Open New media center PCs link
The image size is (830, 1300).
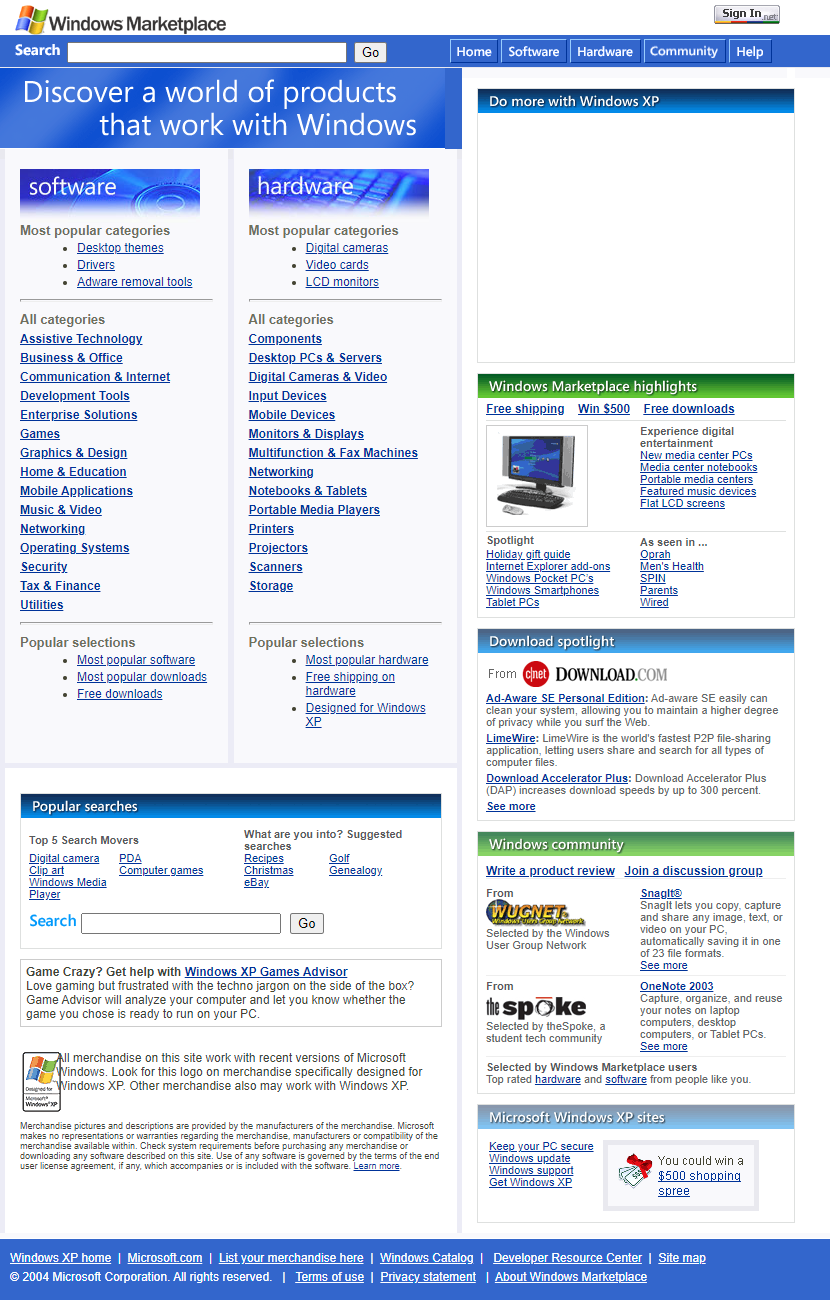pos(696,455)
